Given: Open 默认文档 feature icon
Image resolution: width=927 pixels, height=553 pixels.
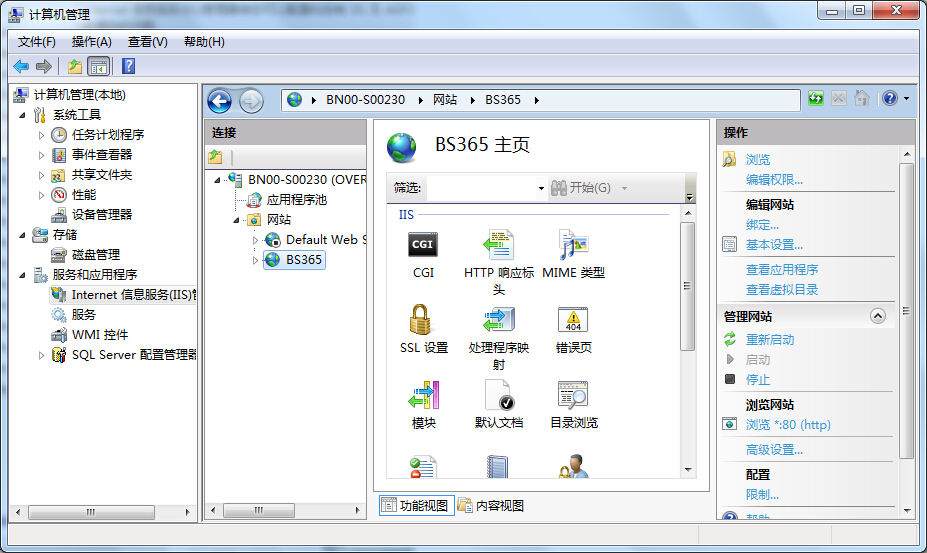Looking at the screenshot, I should pyautogui.click(x=498, y=395).
